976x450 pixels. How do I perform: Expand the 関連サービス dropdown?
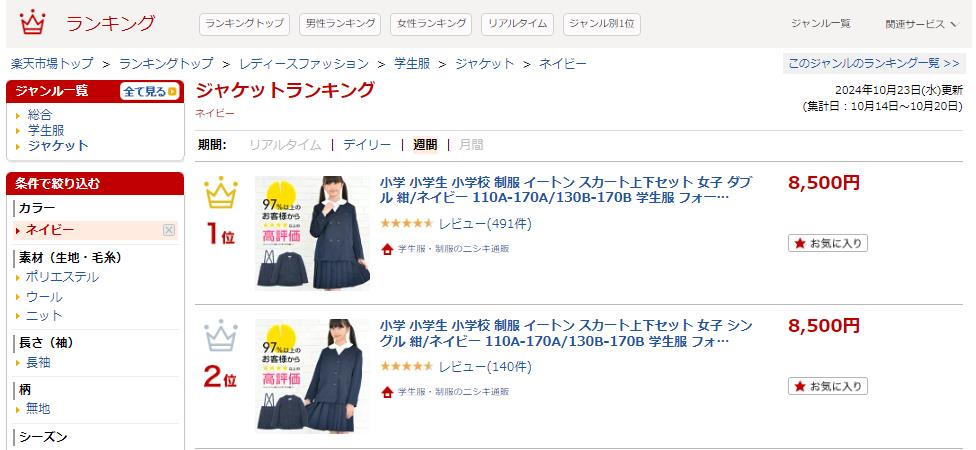point(922,24)
